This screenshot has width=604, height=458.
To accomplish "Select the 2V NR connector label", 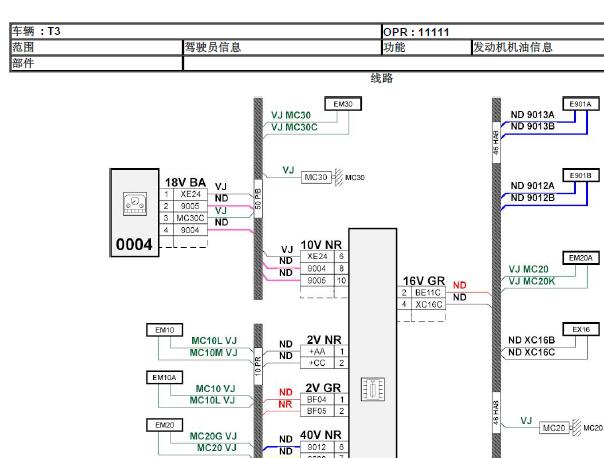I will [324, 340].
